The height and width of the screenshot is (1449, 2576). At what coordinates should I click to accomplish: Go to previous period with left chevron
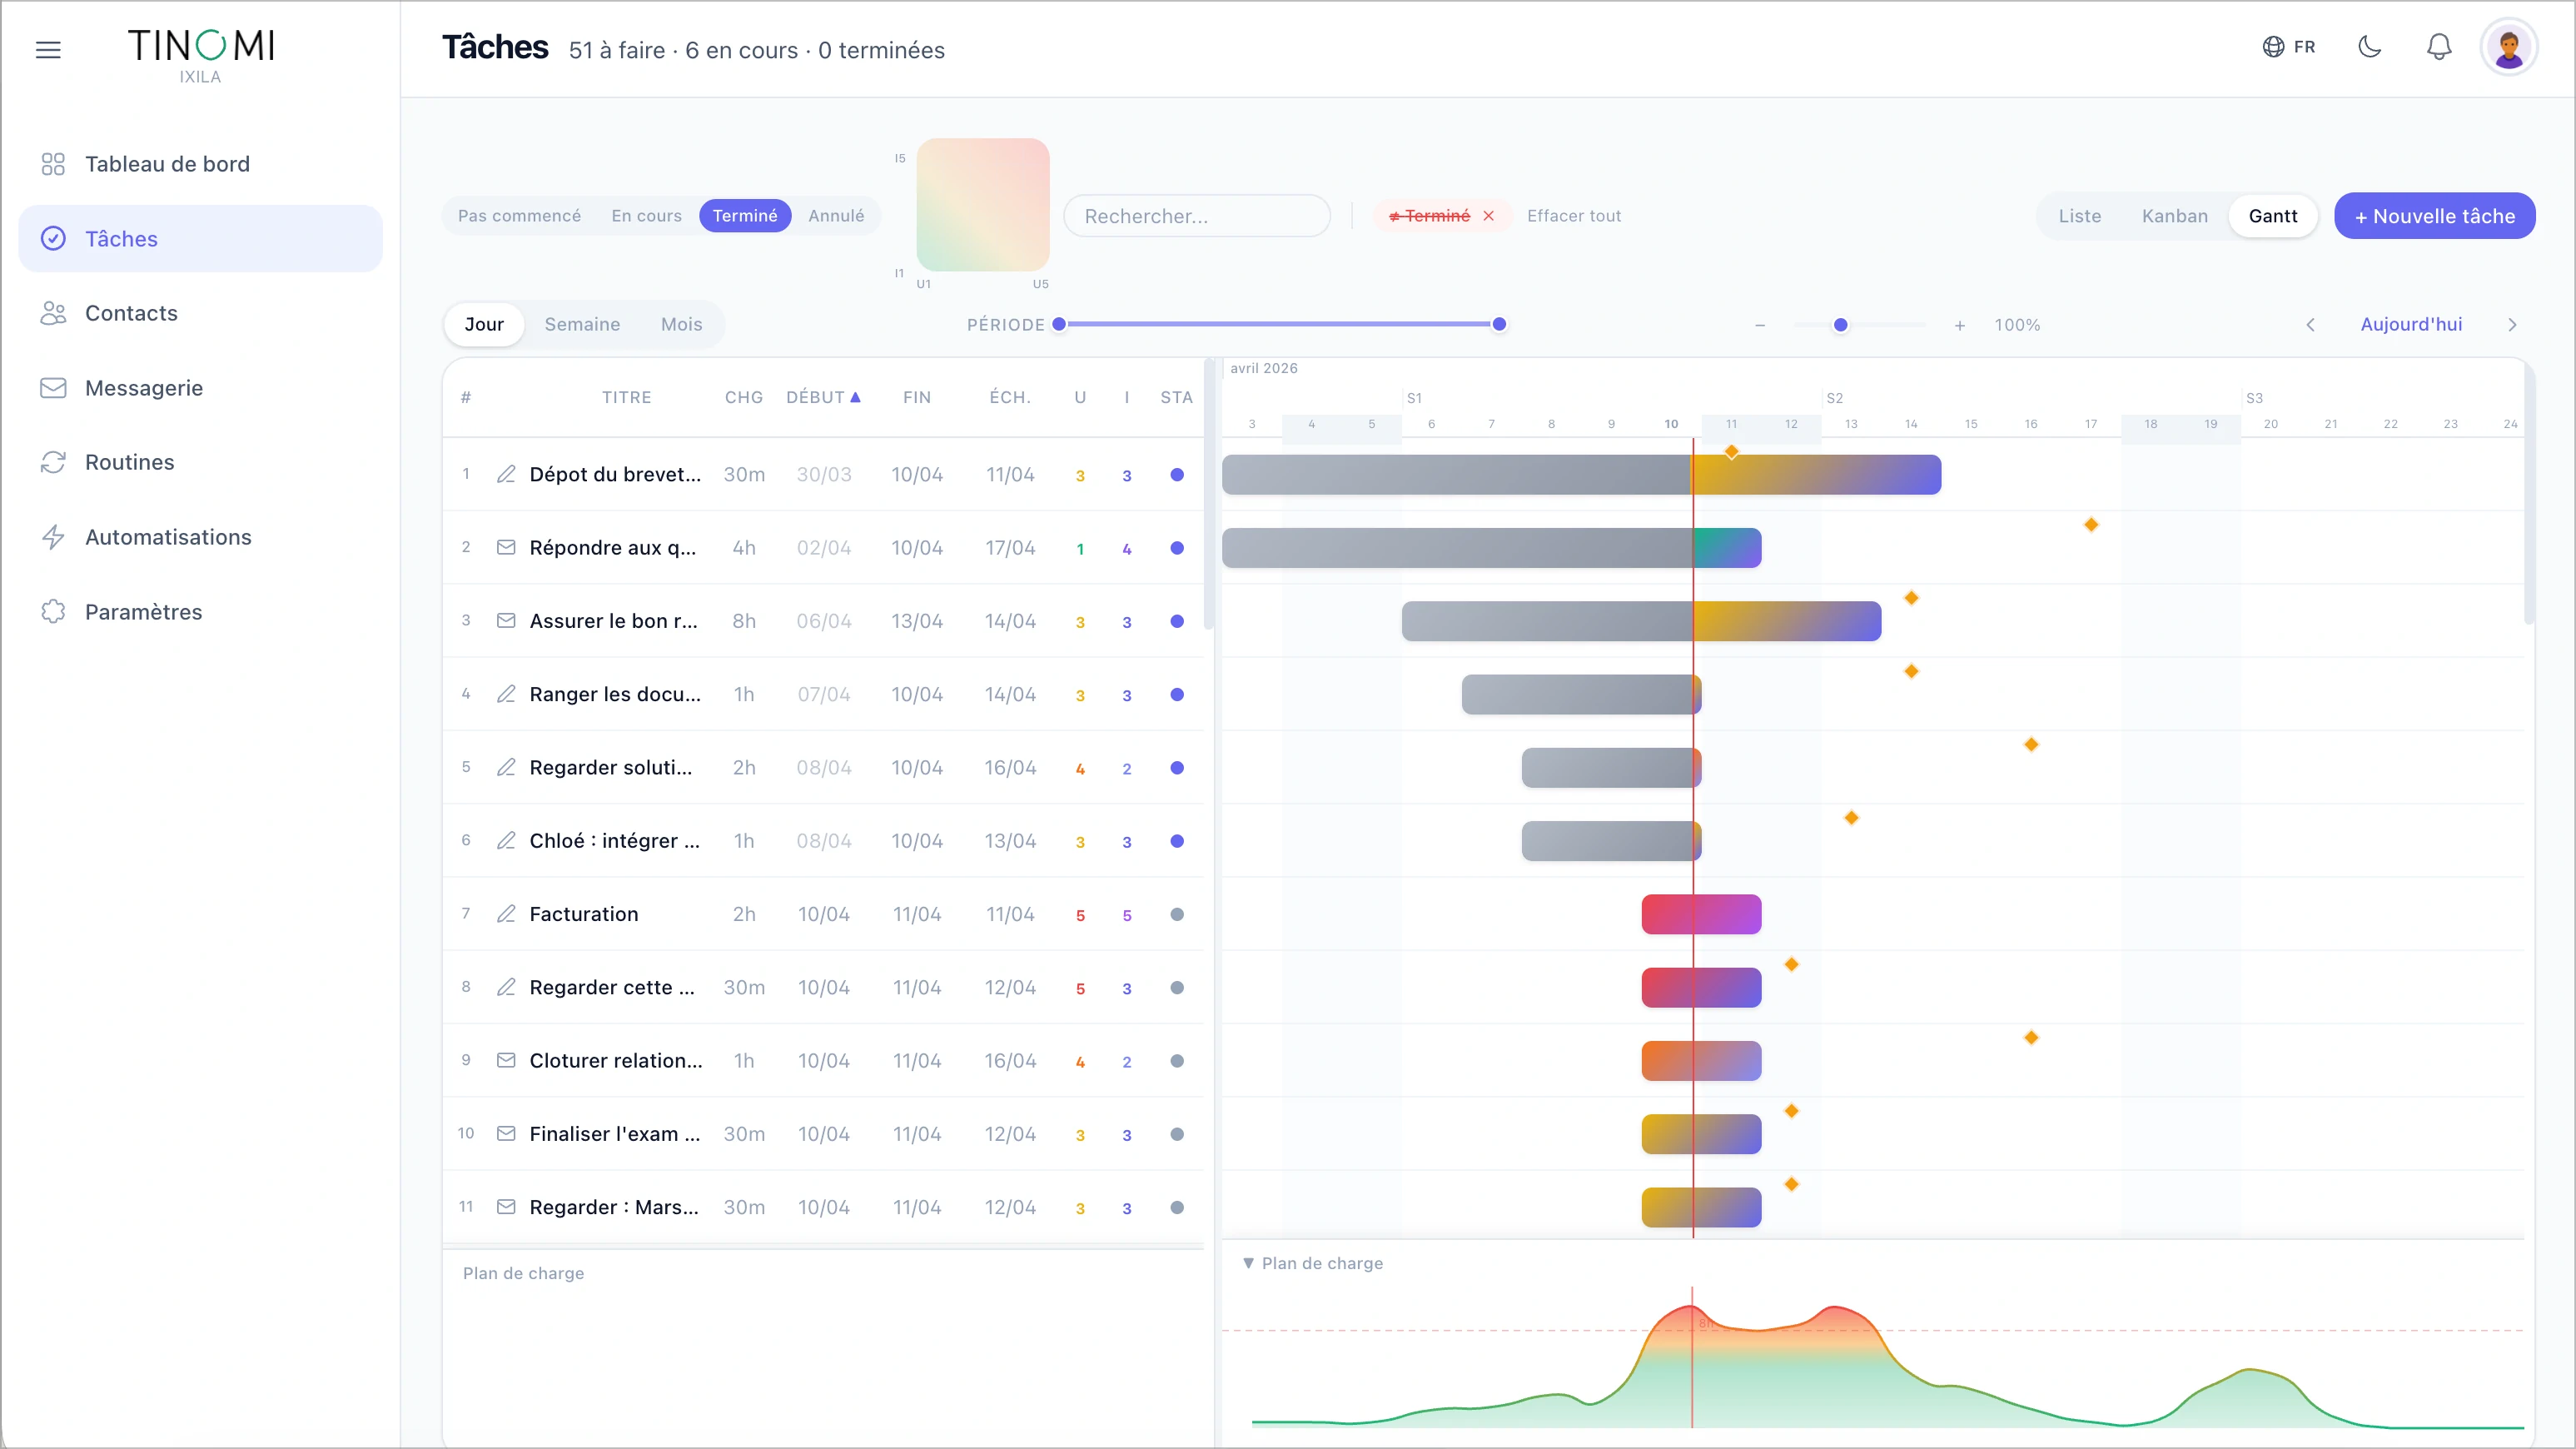[2310, 325]
